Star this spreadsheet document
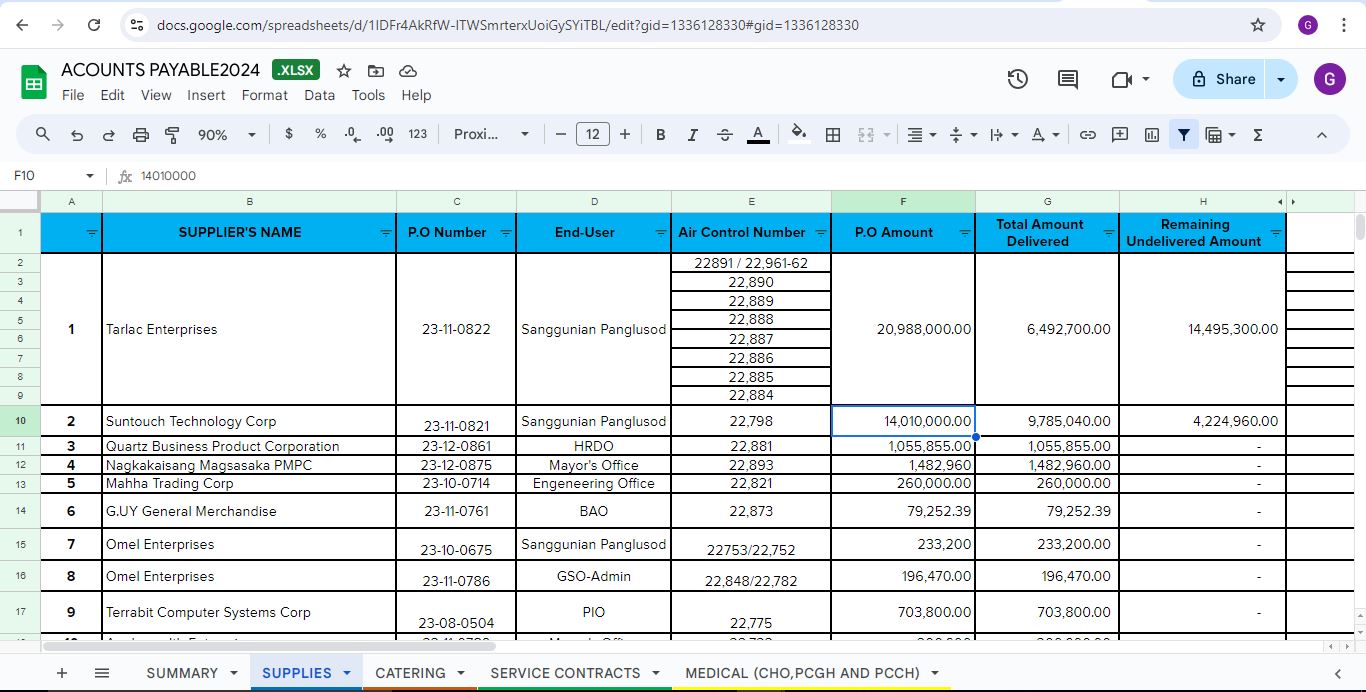 [x=344, y=70]
